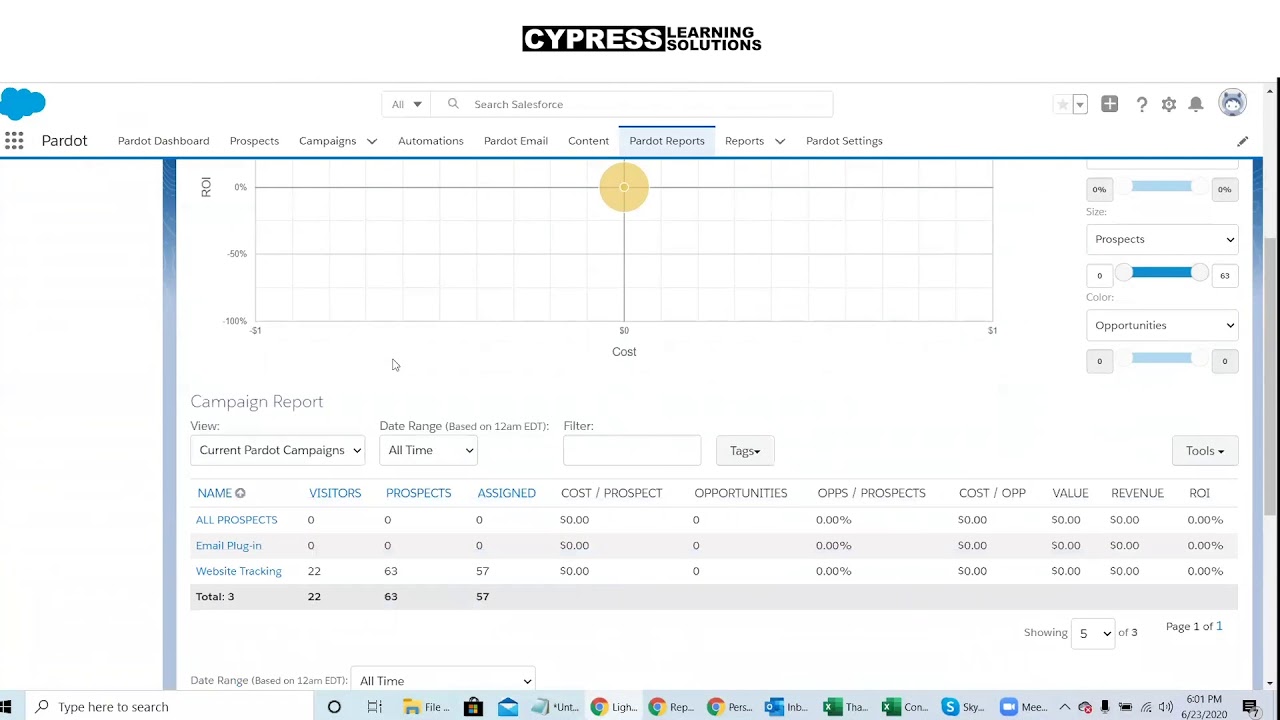The image size is (1280, 720).
Task: Click the NAME column sort icon
Action: click(x=240, y=493)
